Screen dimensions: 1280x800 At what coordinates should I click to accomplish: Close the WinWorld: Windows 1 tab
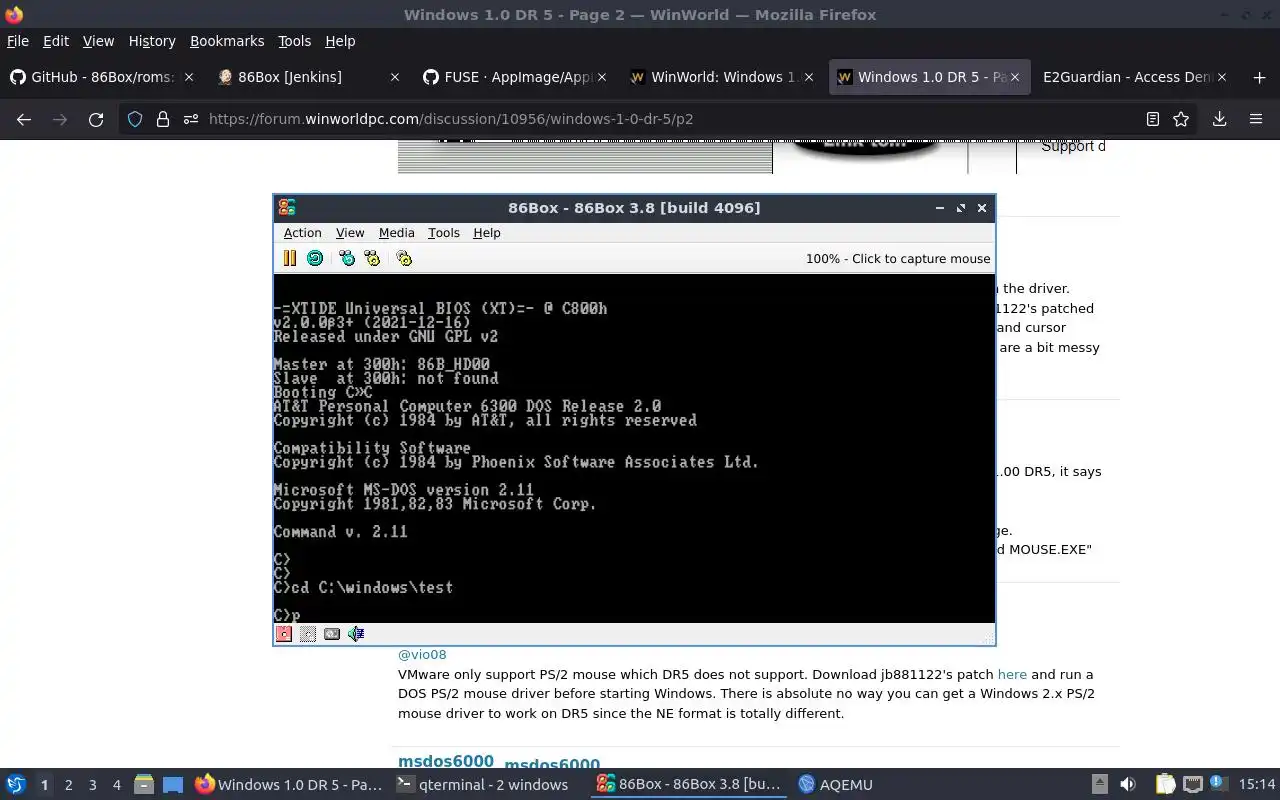click(809, 77)
